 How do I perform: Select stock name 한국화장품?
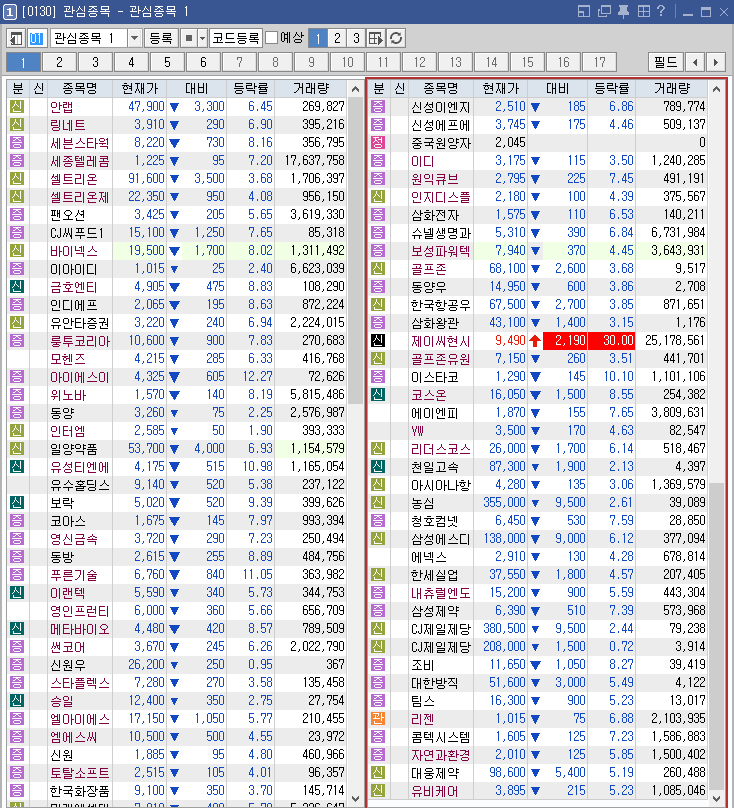[80, 790]
